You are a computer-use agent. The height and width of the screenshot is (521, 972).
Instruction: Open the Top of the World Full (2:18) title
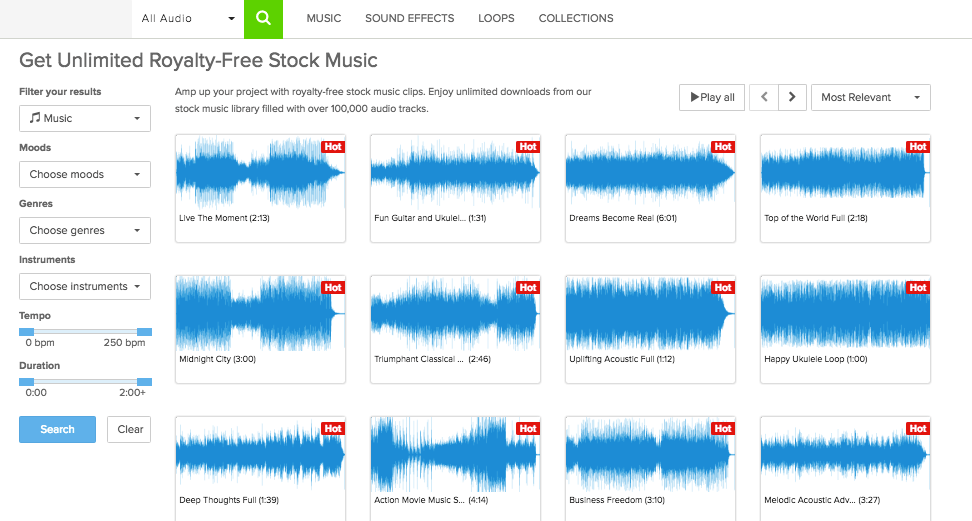[x=816, y=218]
